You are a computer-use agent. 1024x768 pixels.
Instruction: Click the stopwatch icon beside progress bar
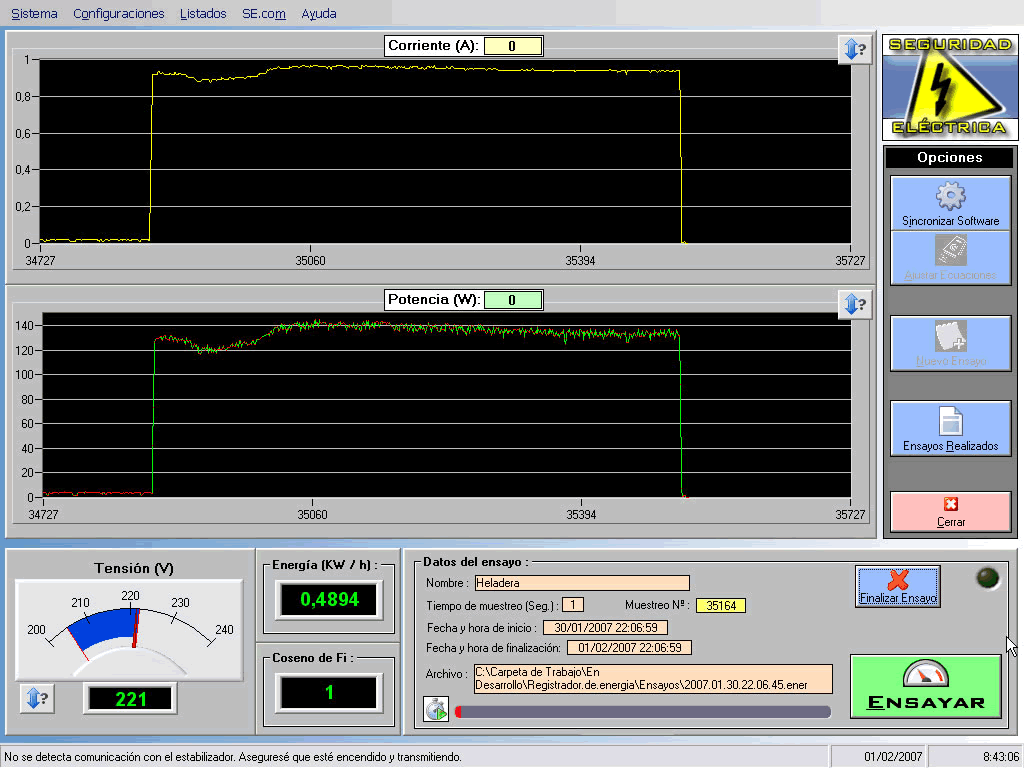436,710
